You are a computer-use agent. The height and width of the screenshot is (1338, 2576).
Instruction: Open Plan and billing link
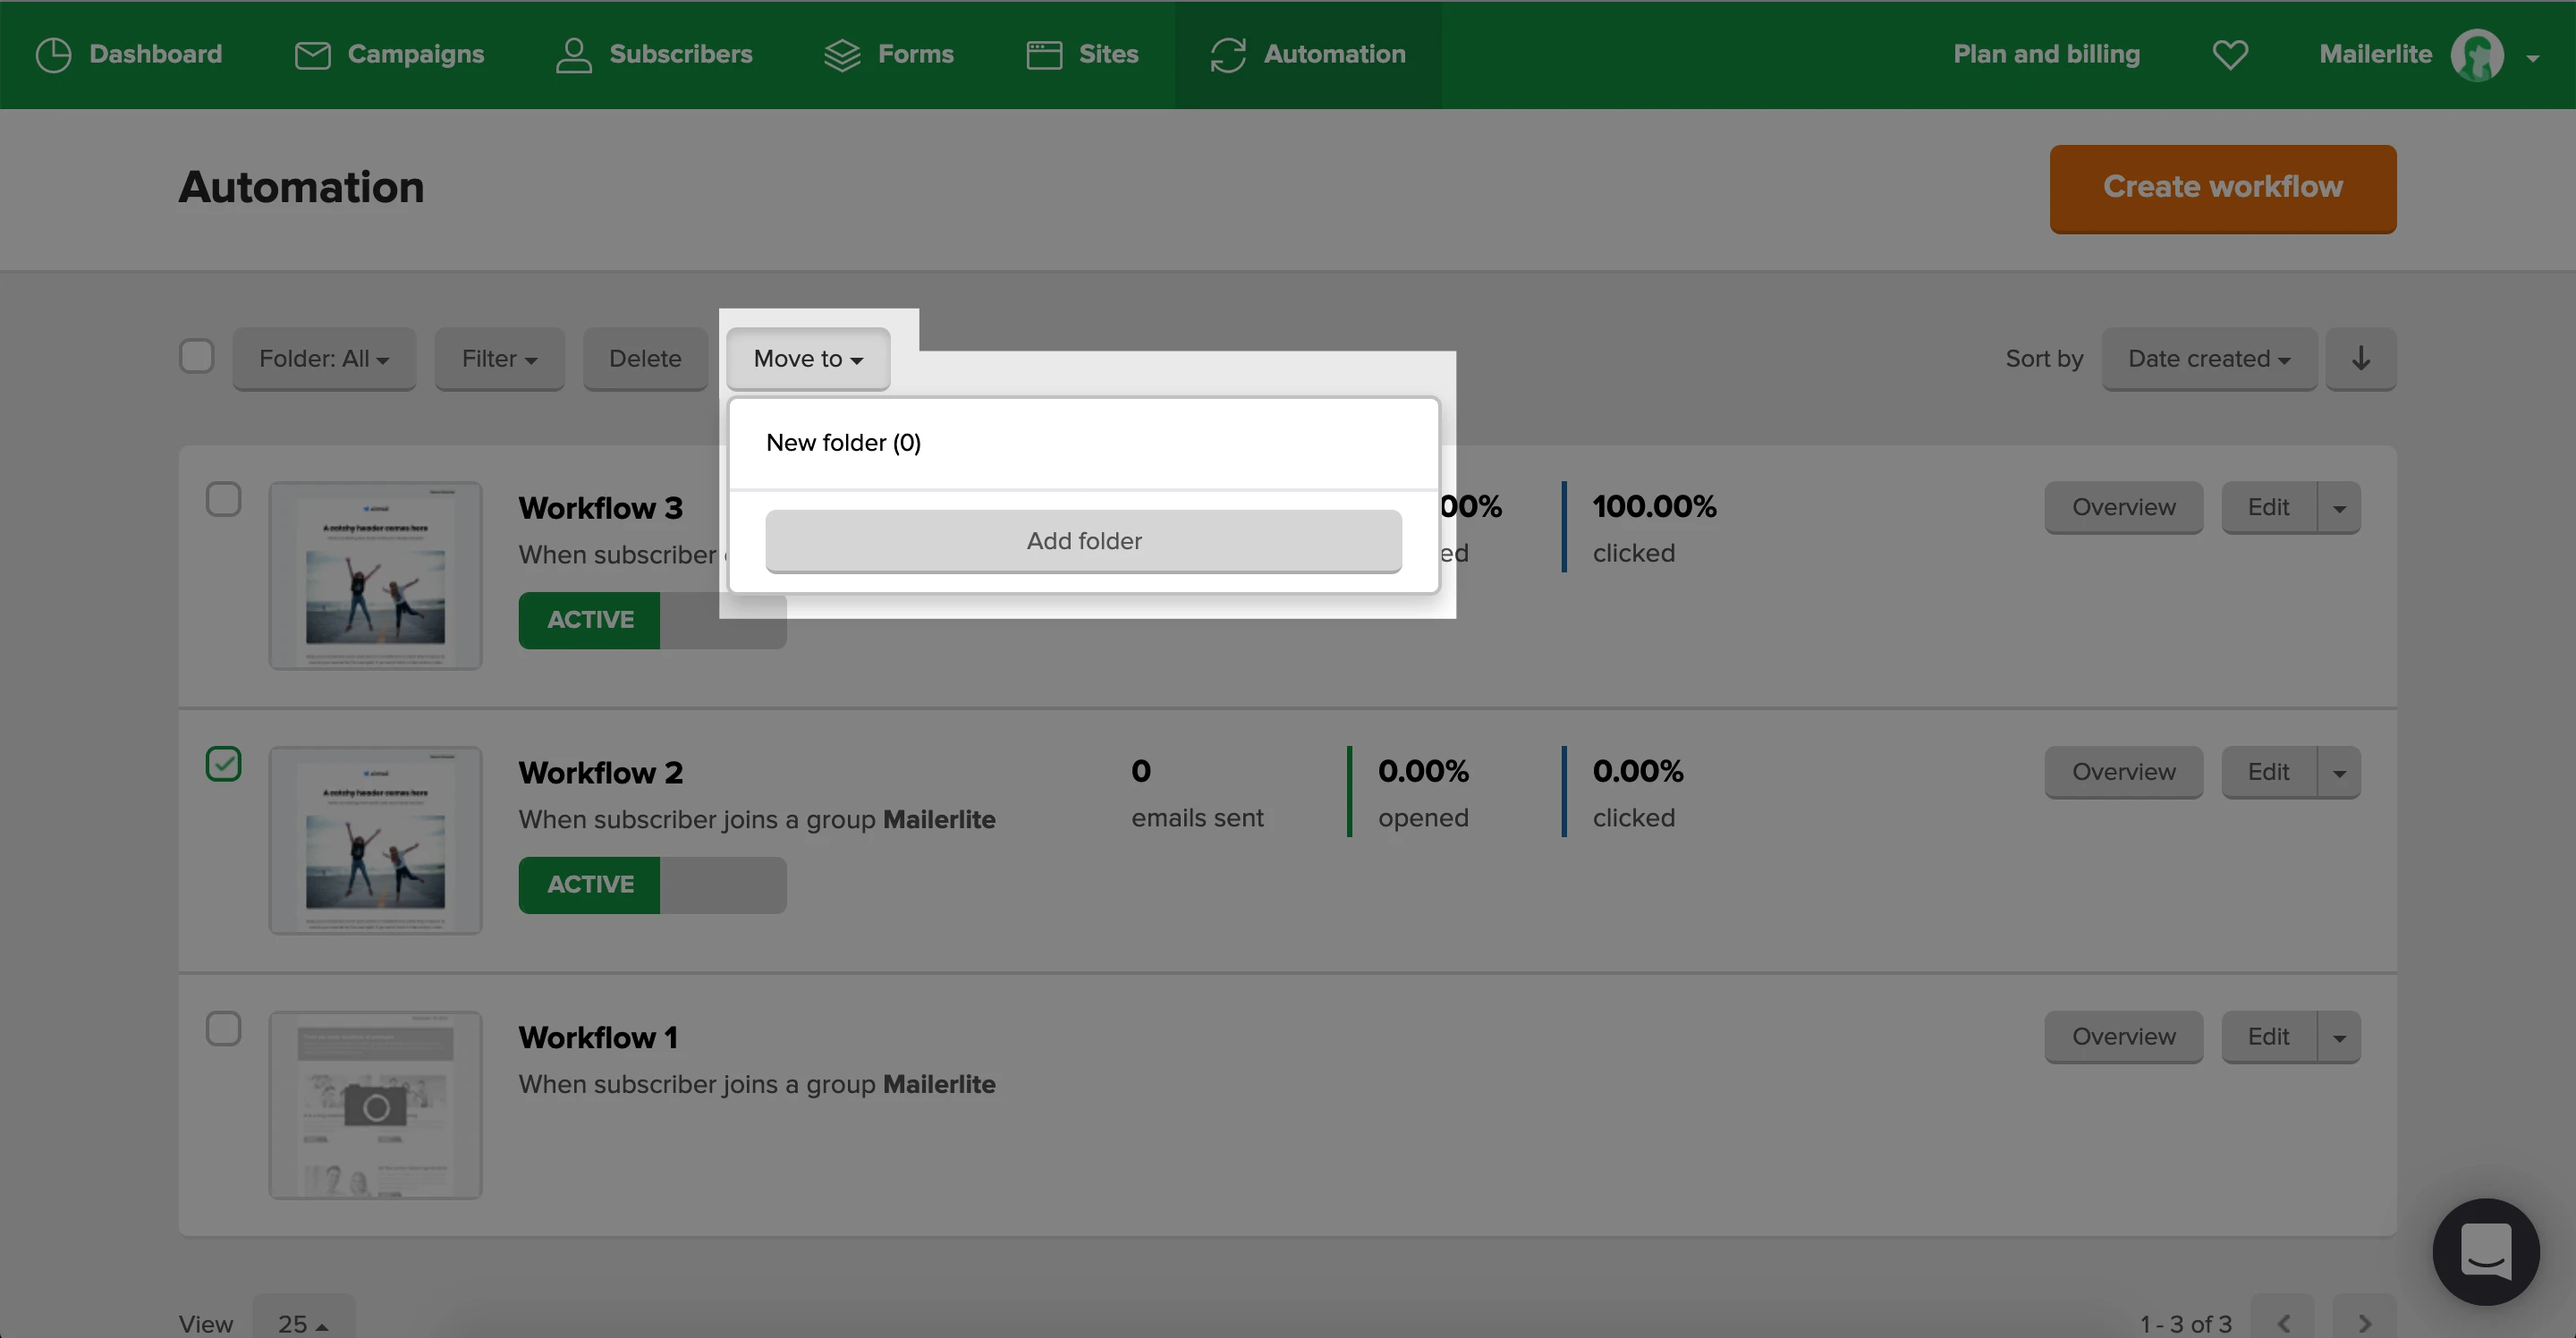pos(2046,55)
